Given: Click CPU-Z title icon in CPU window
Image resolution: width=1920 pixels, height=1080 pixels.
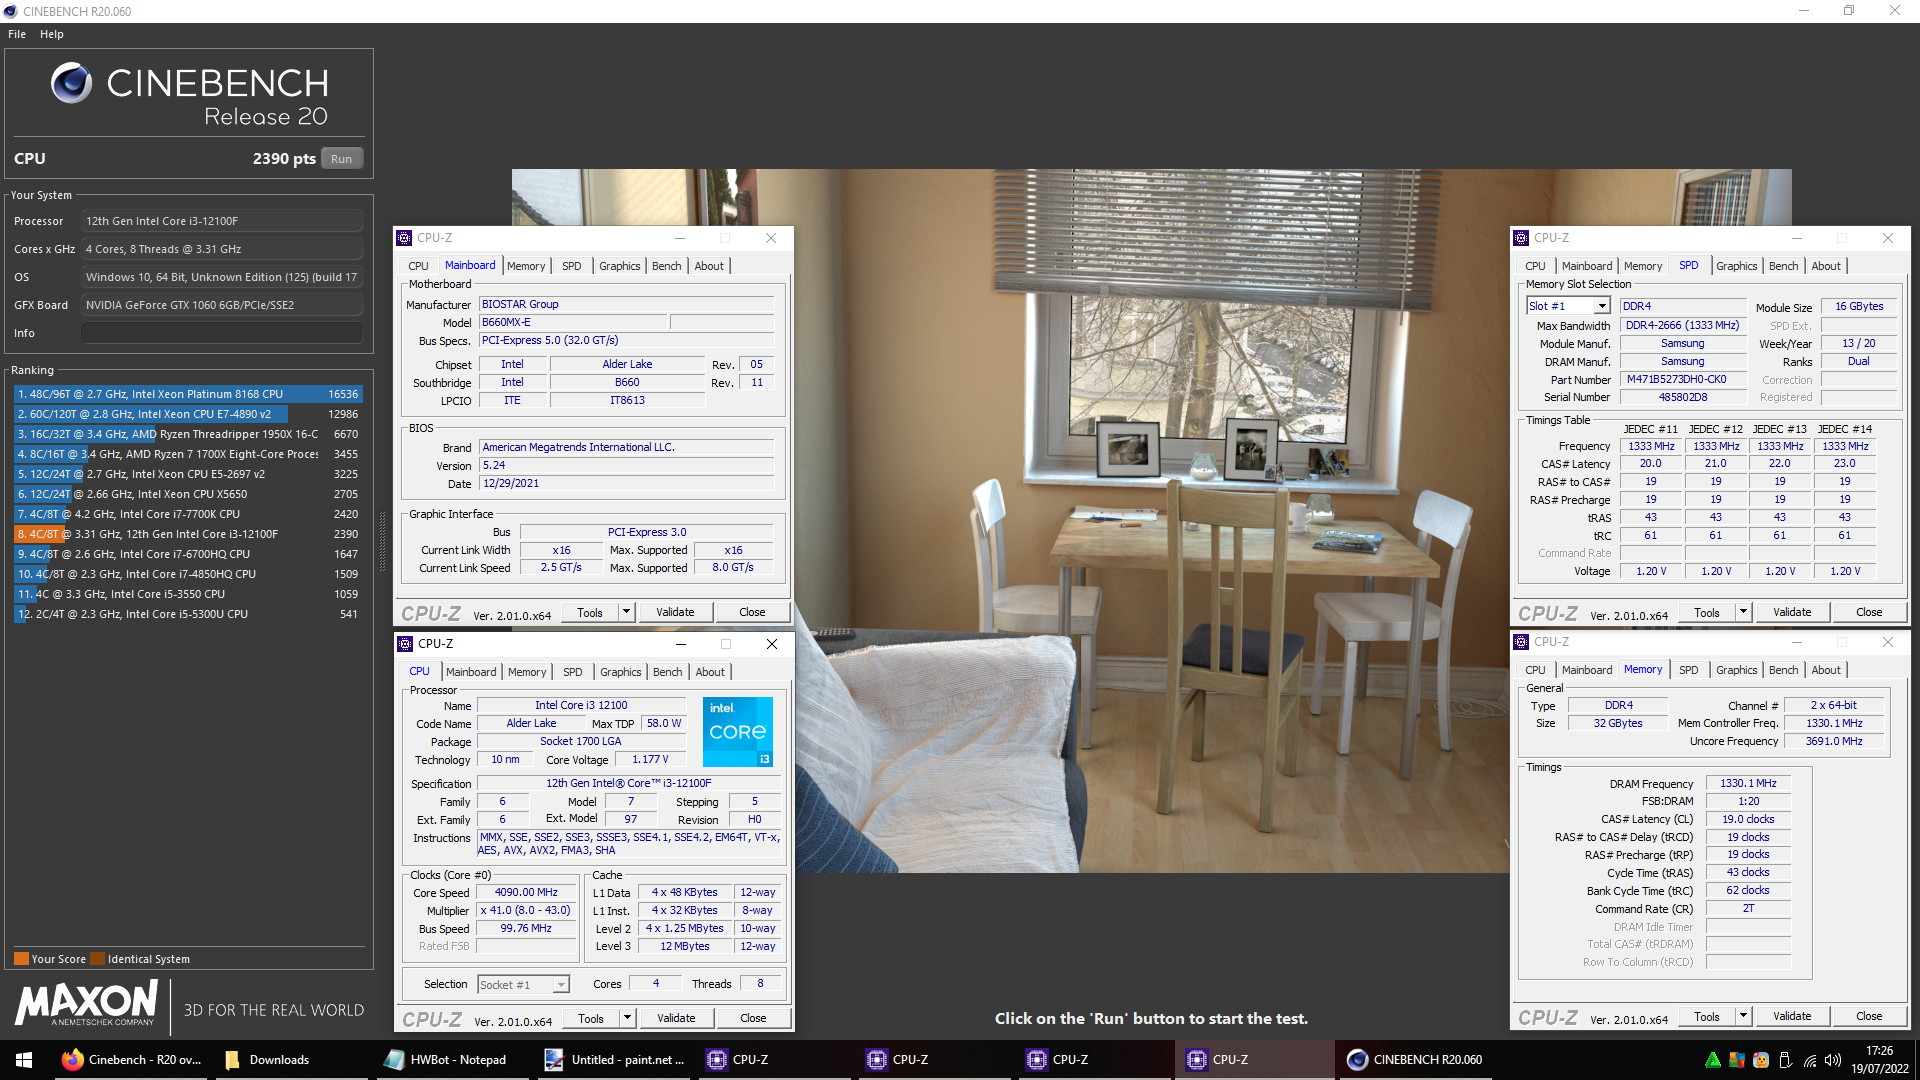Looking at the screenshot, I should (x=405, y=644).
